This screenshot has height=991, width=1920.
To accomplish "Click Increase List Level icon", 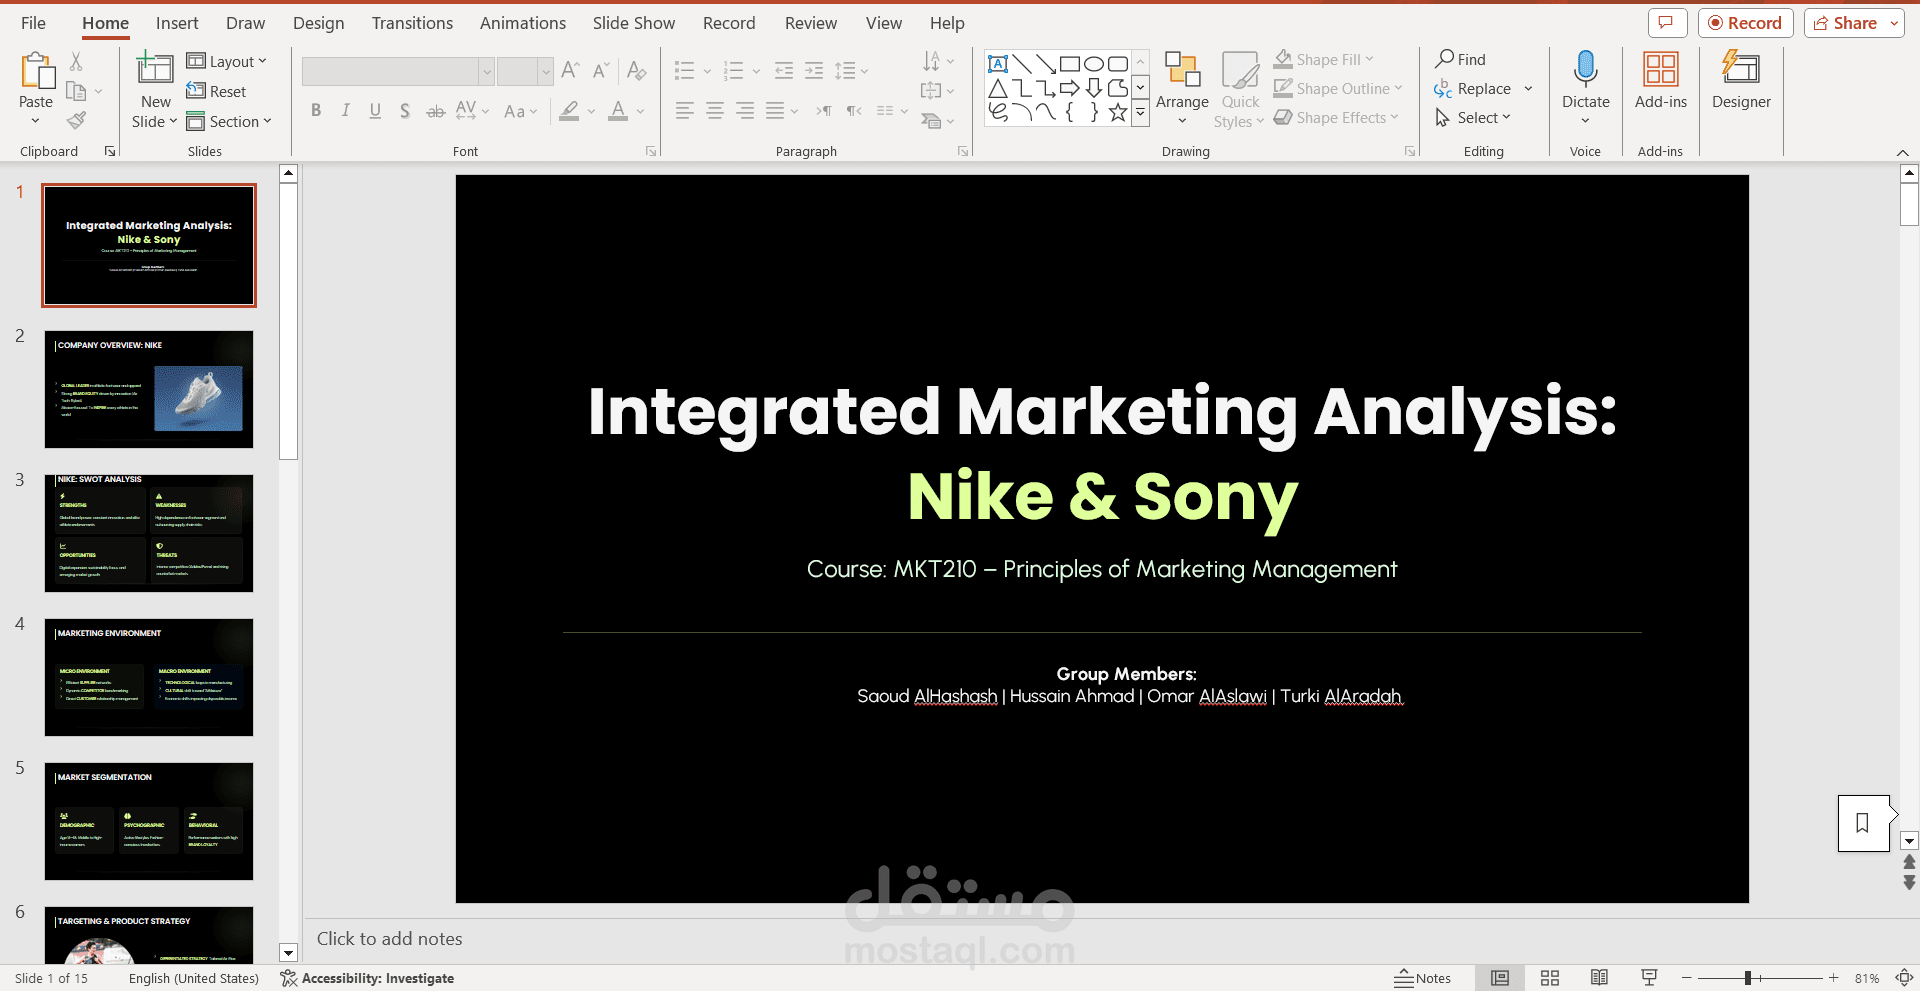I will [x=814, y=70].
